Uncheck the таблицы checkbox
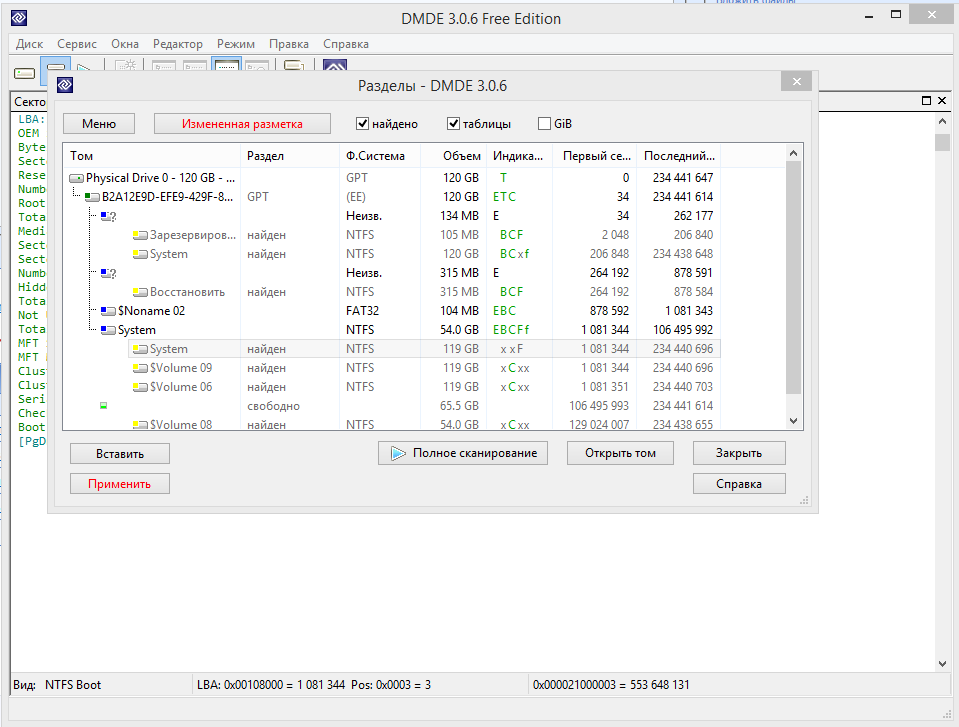This screenshot has width=959, height=727. (x=453, y=124)
